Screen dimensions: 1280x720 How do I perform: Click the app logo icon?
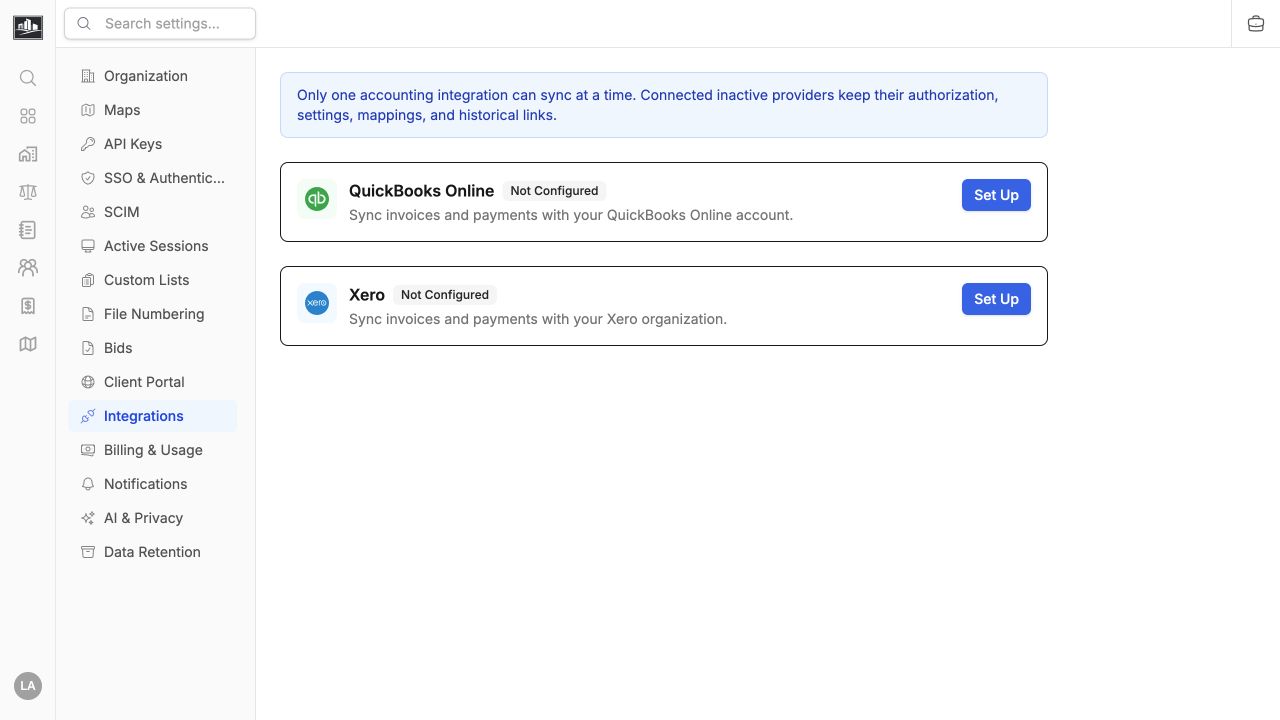click(28, 27)
